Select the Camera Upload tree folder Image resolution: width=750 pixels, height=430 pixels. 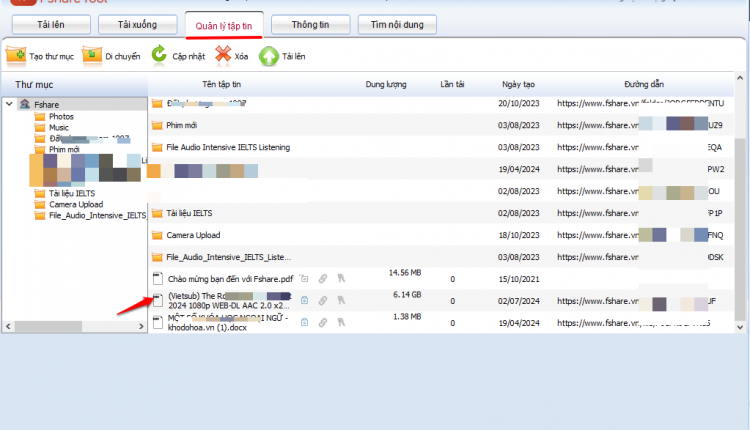click(76, 204)
